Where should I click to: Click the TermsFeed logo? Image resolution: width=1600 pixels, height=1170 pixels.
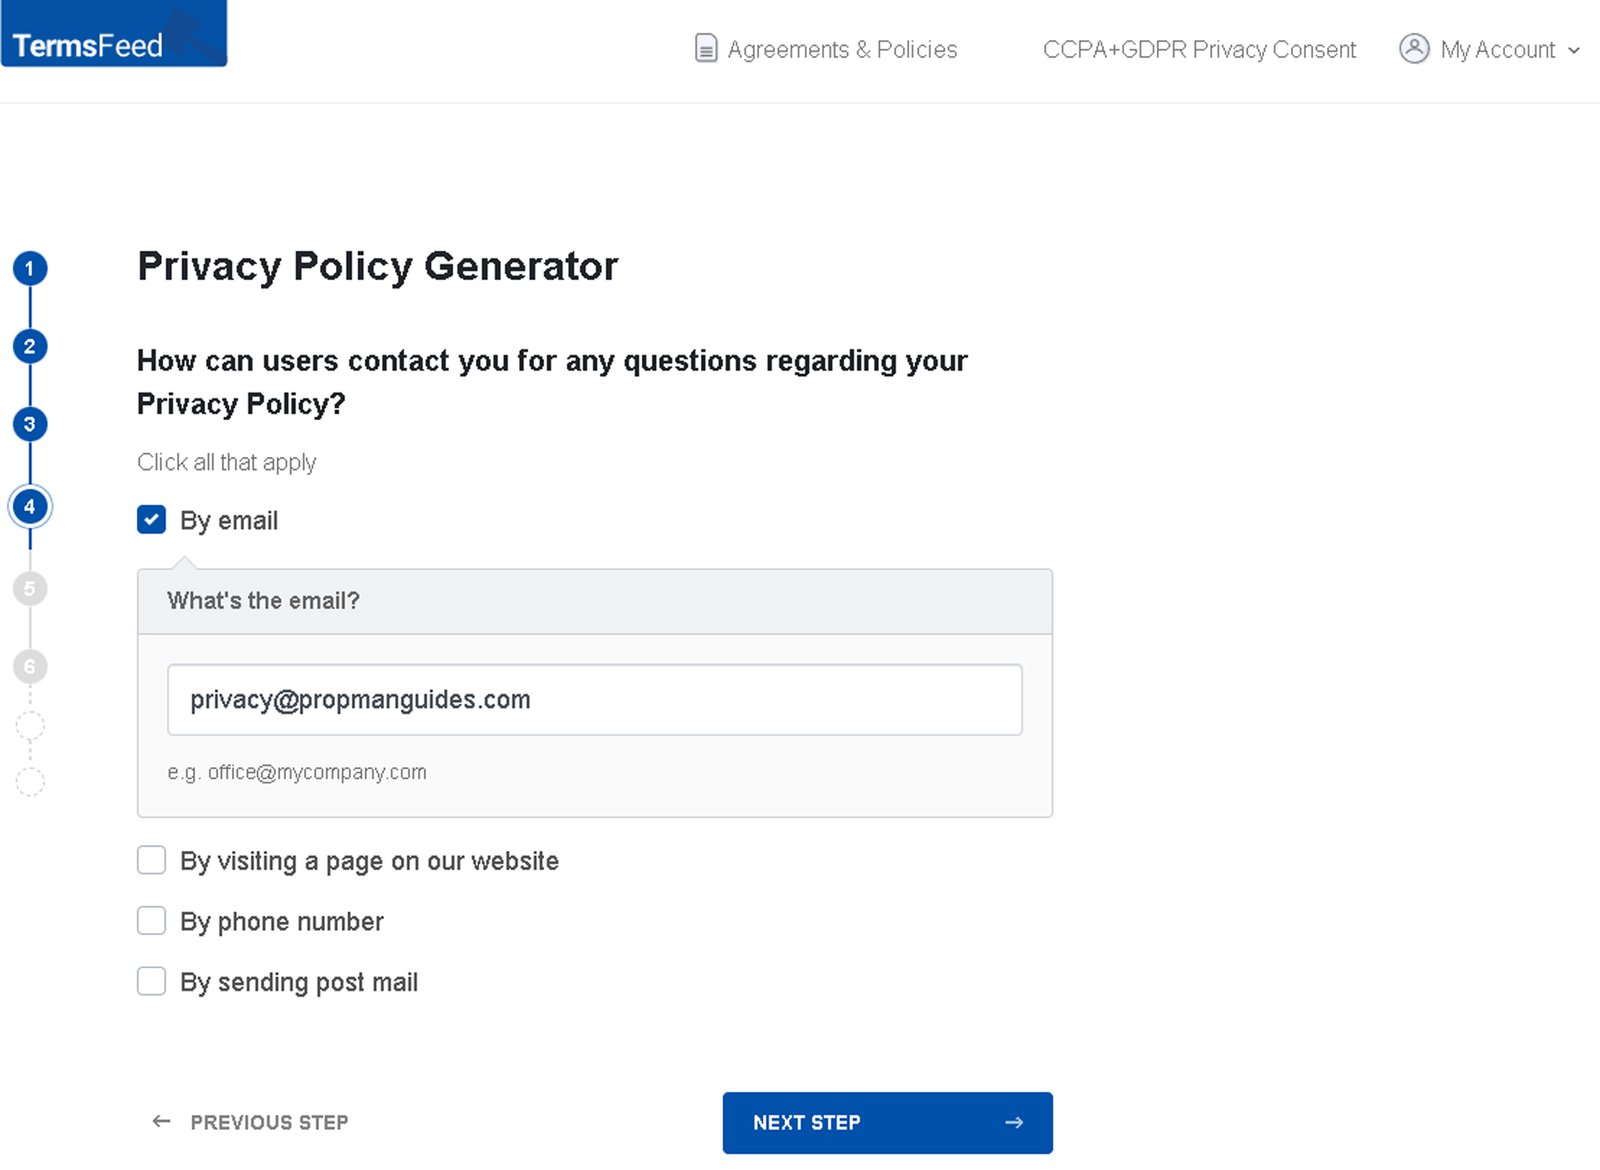tap(114, 34)
